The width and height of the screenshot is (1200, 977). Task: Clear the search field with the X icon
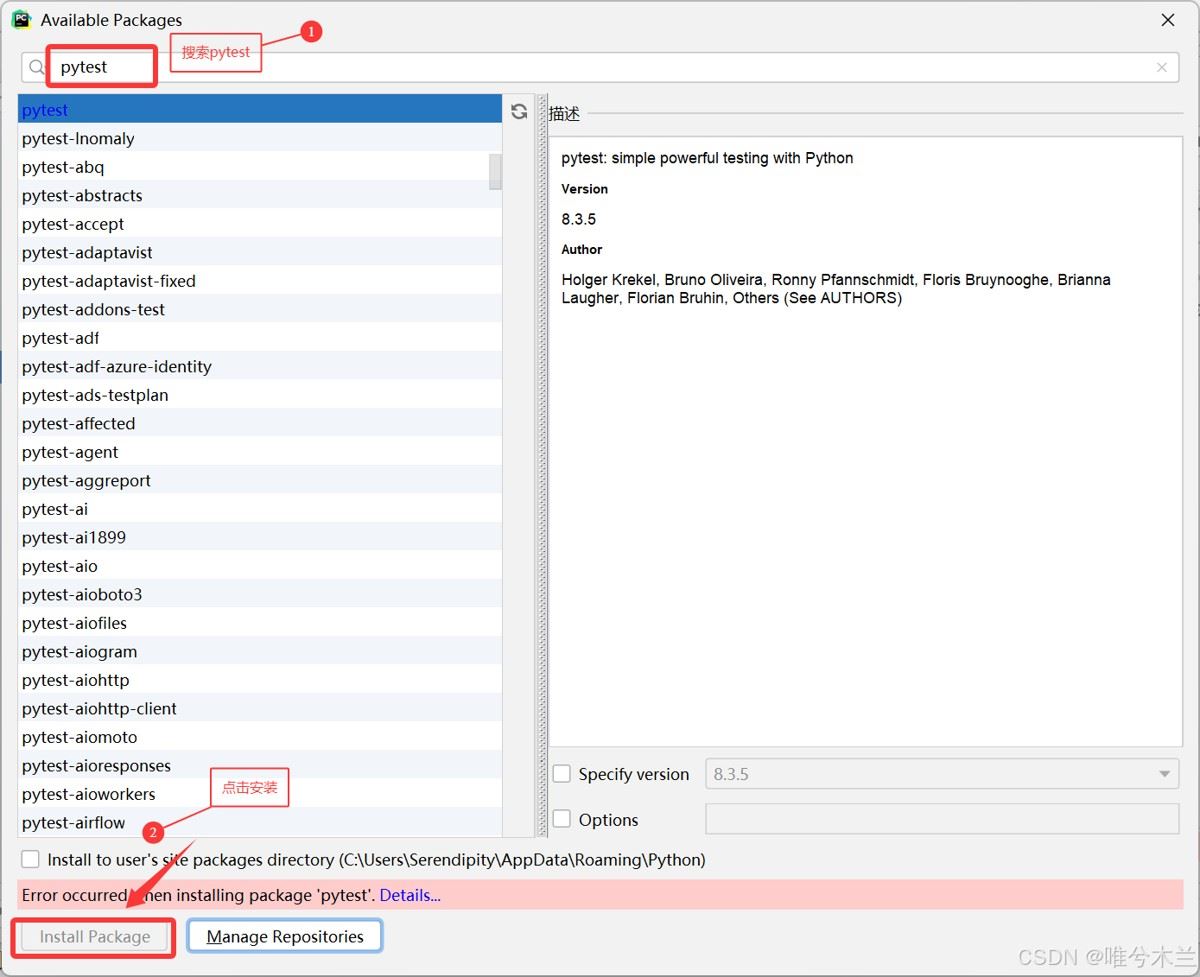click(1162, 68)
